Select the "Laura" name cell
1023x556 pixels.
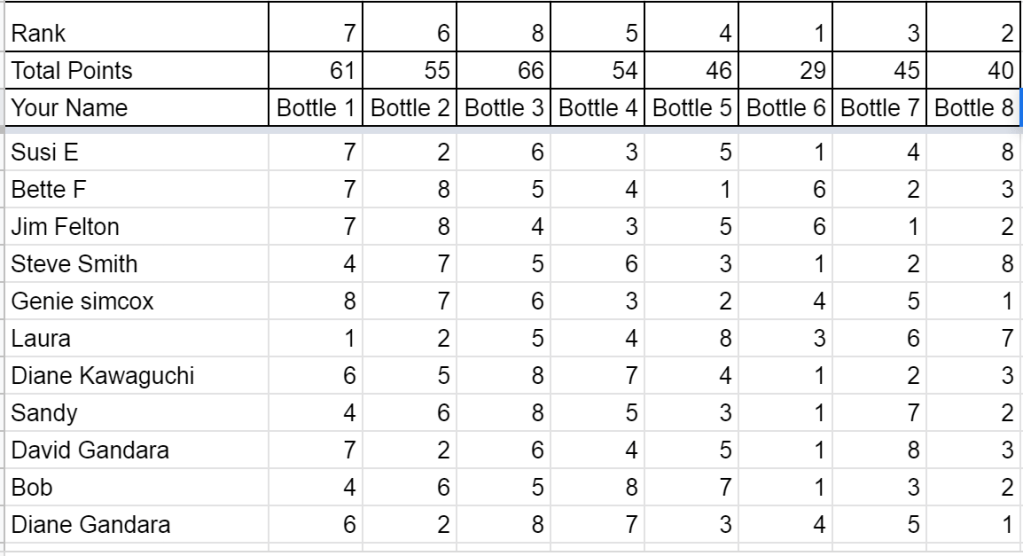click(135, 339)
